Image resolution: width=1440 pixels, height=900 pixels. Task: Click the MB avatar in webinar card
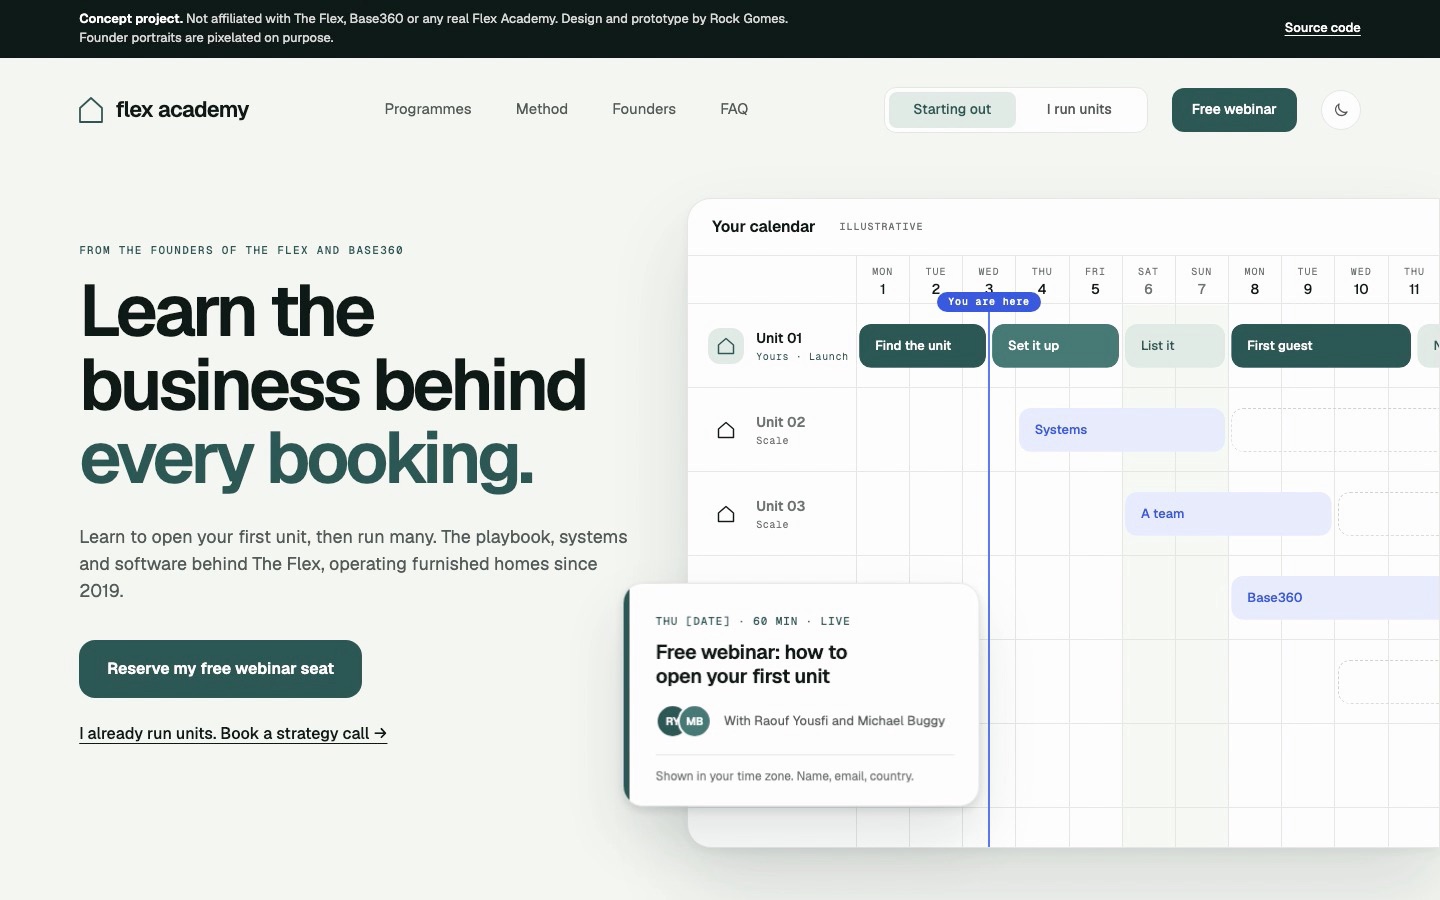point(695,721)
